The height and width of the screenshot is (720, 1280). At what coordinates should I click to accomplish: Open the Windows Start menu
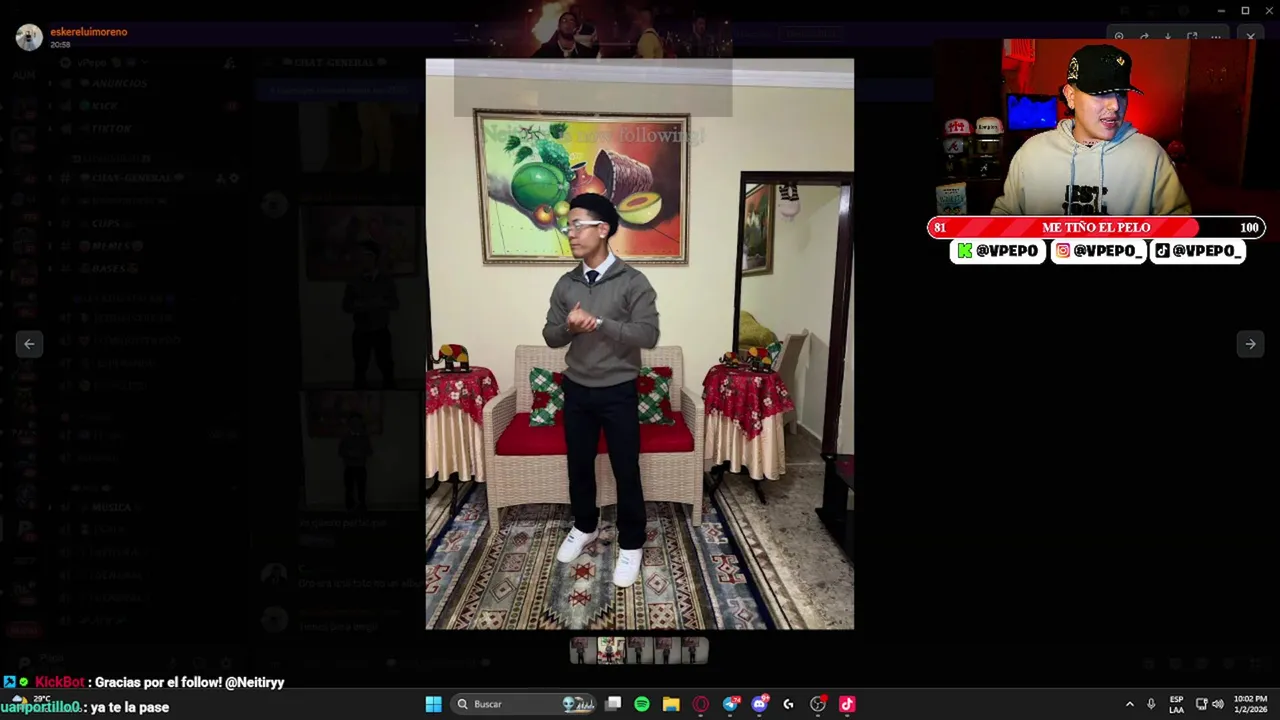click(x=434, y=704)
